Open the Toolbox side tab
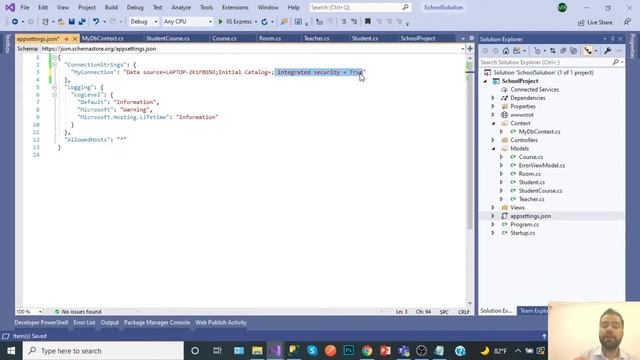640x360 pixels. tap(7, 43)
